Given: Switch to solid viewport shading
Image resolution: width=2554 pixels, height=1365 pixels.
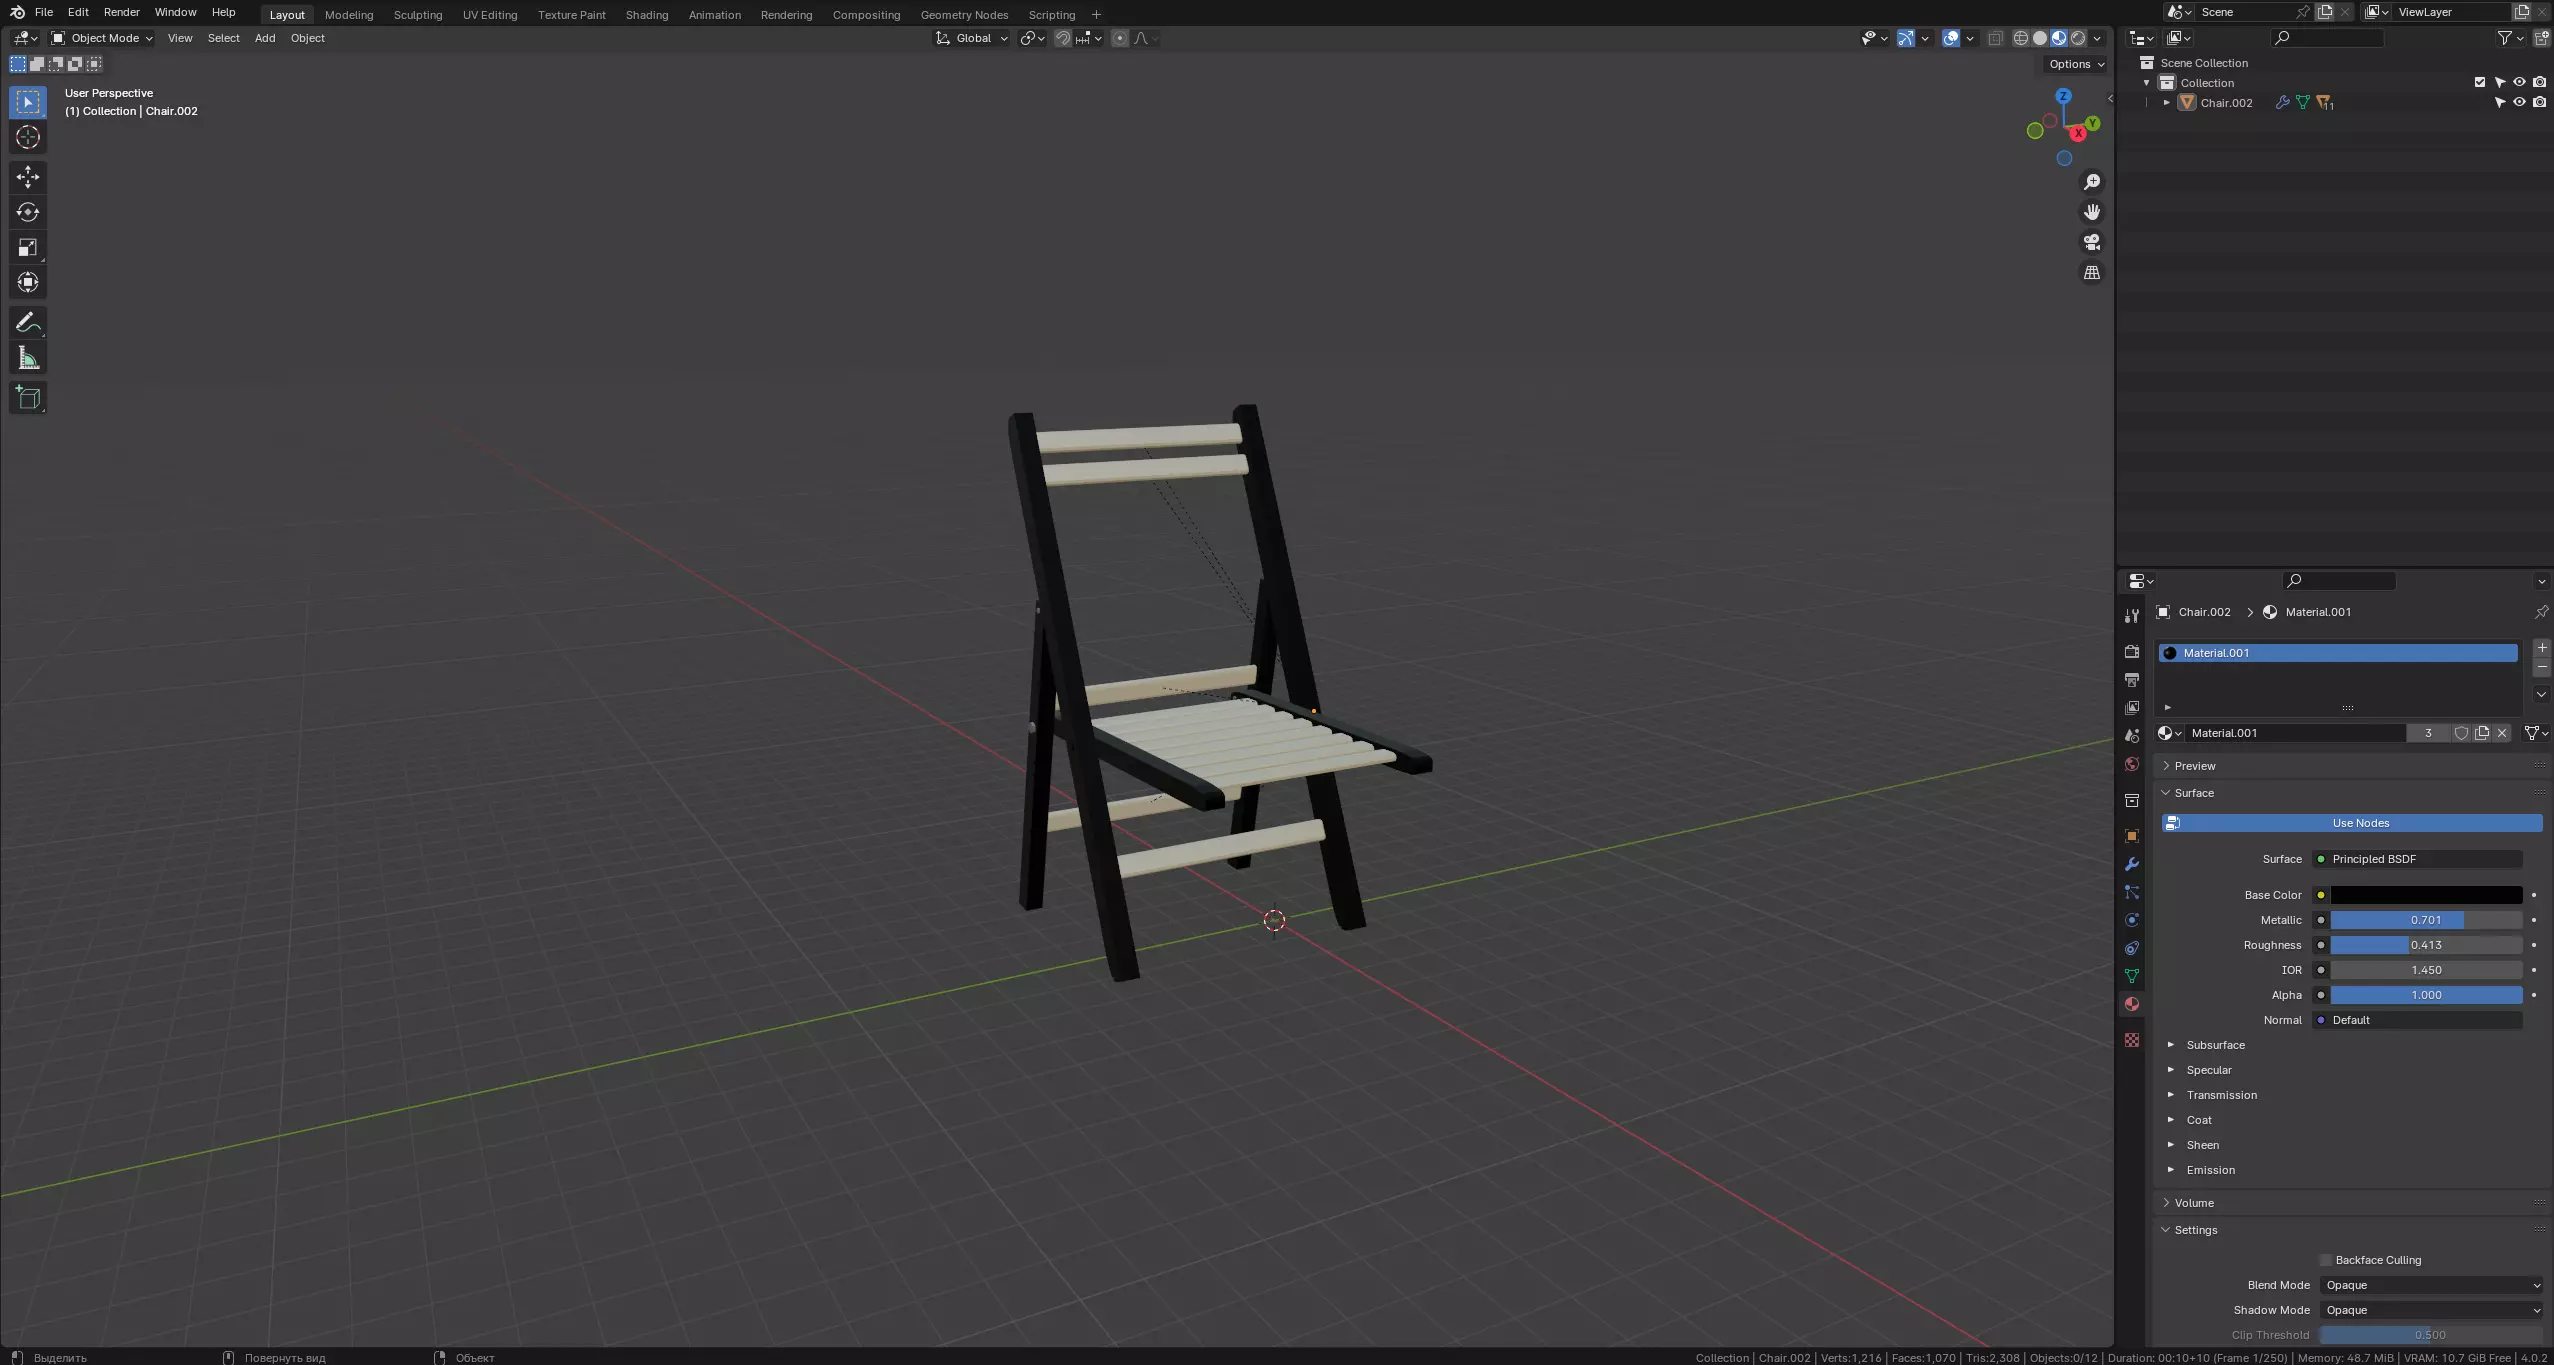Looking at the screenshot, I should pyautogui.click(x=2040, y=38).
